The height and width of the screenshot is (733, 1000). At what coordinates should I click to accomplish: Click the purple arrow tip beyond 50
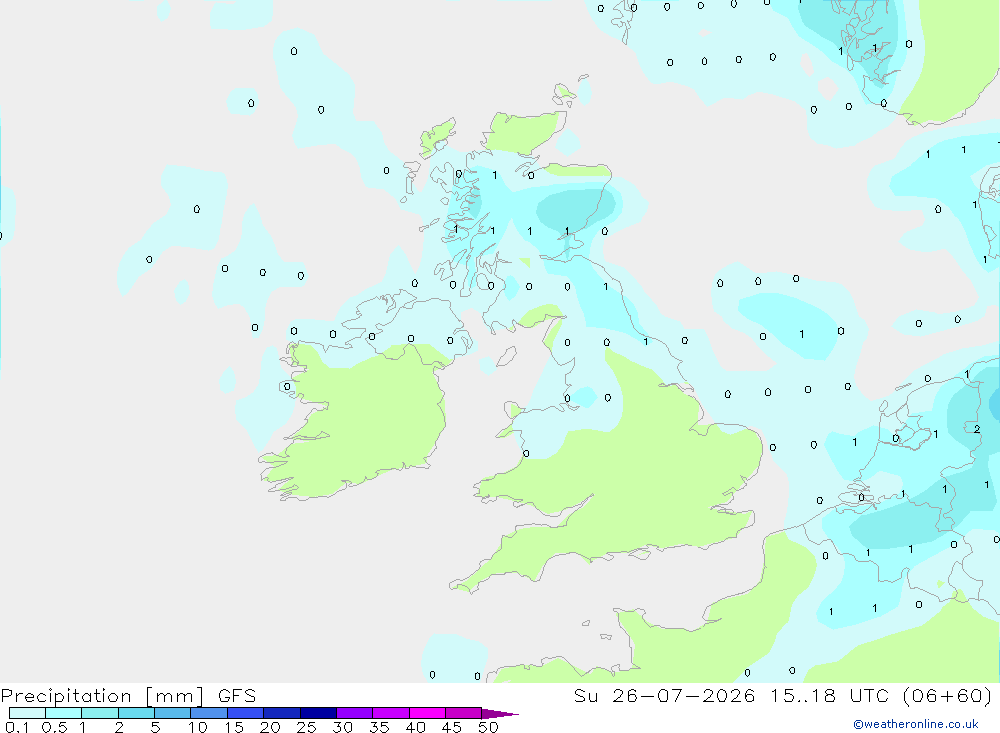(x=499, y=714)
